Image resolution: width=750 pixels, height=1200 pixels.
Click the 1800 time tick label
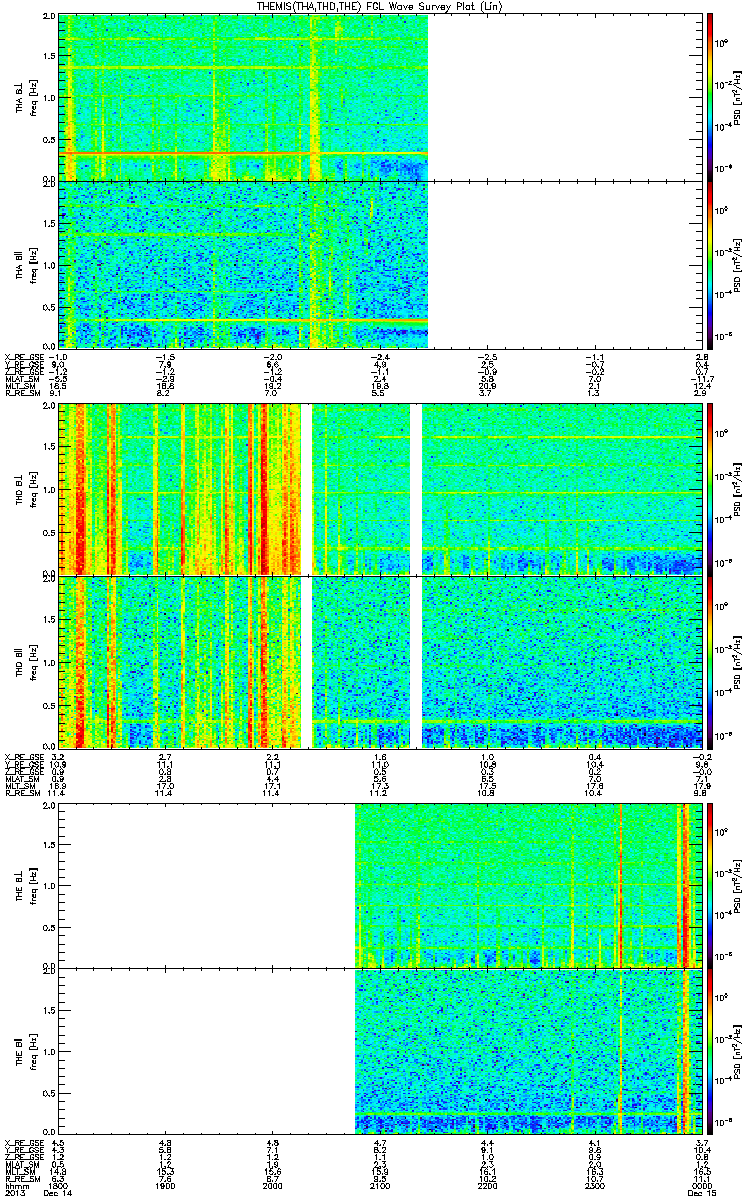coord(59,1186)
